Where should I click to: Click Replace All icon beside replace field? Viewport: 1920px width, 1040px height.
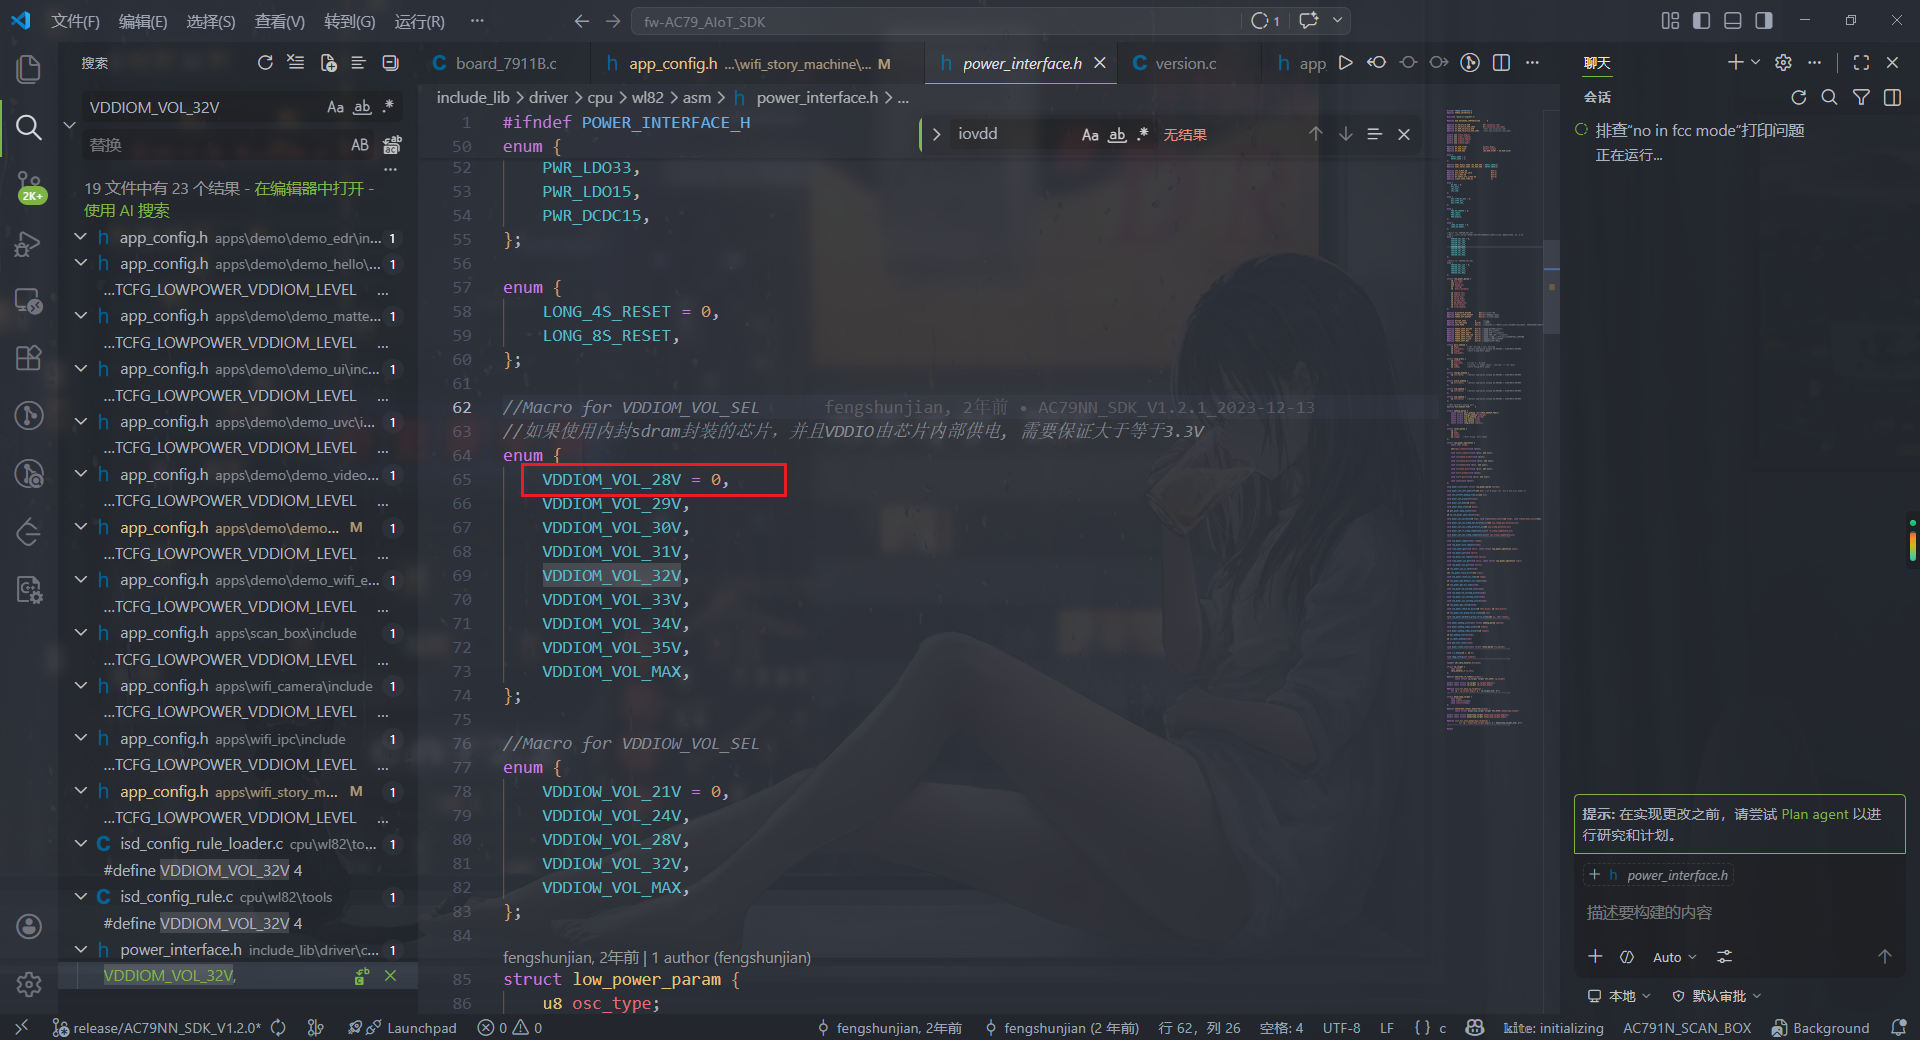[x=392, y=145]
